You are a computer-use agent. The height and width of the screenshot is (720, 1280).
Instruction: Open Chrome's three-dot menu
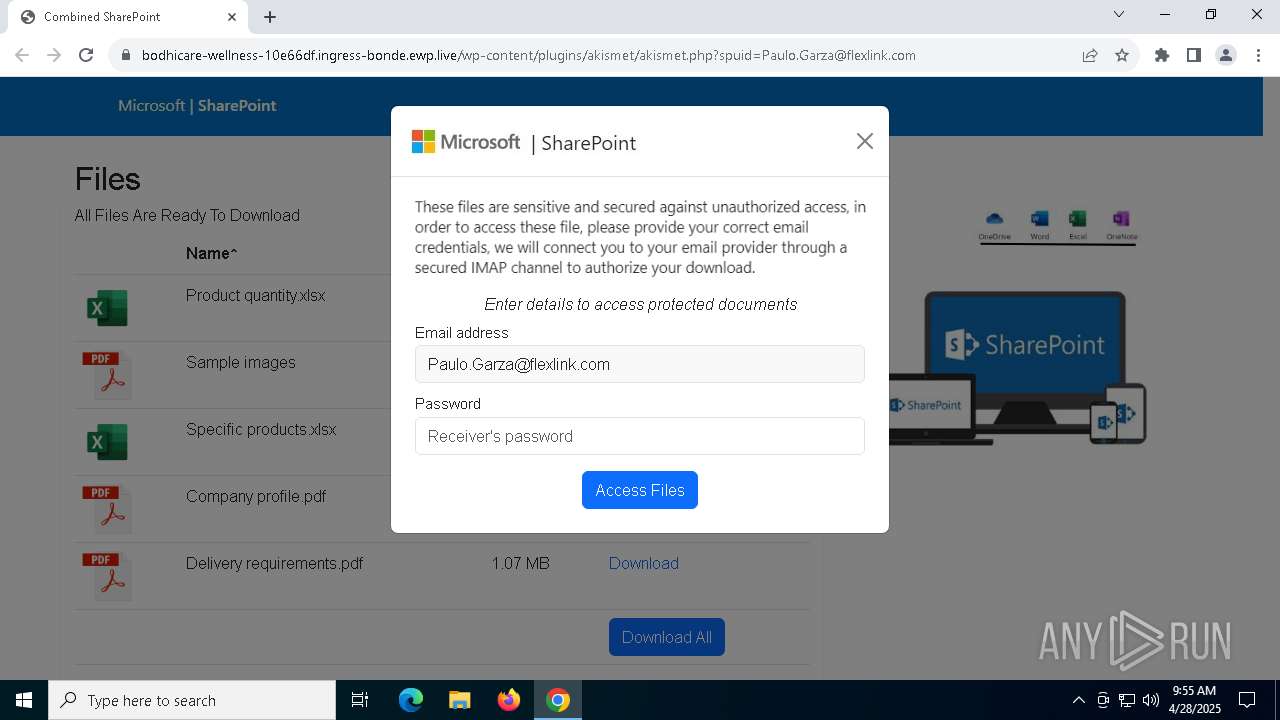1257,55
